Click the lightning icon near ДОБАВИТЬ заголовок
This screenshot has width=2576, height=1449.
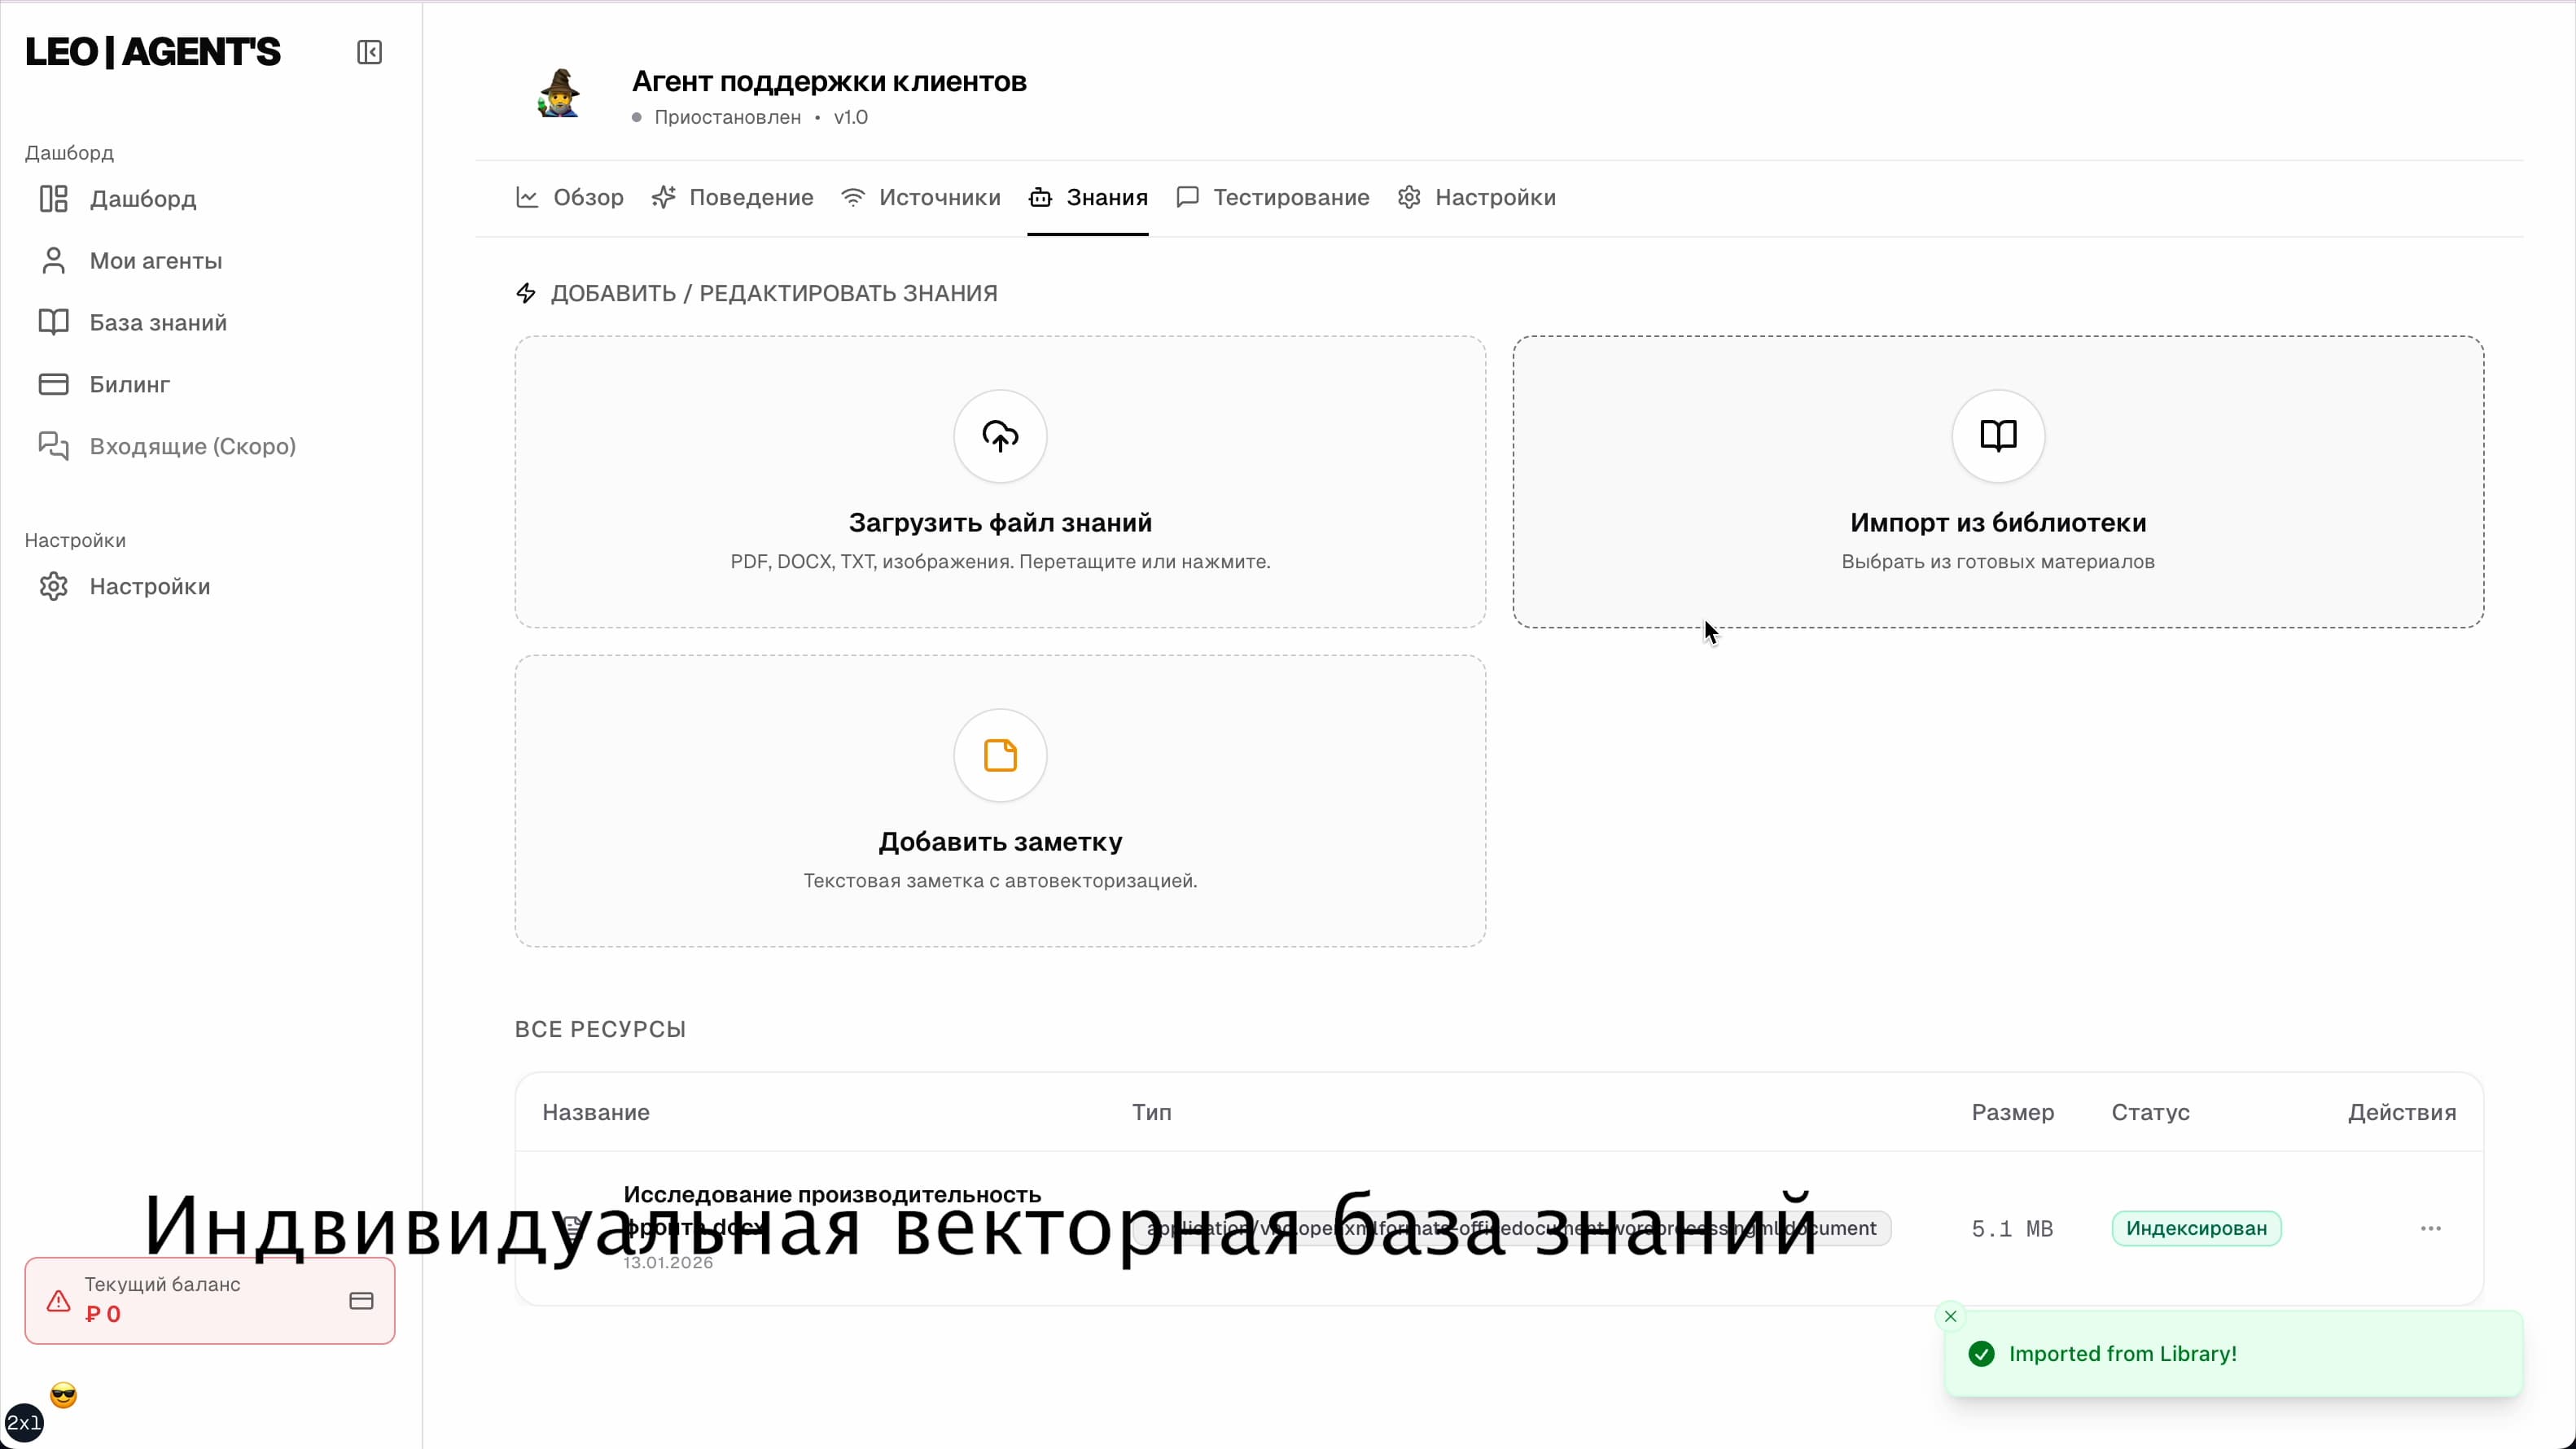tap(527, 292)
